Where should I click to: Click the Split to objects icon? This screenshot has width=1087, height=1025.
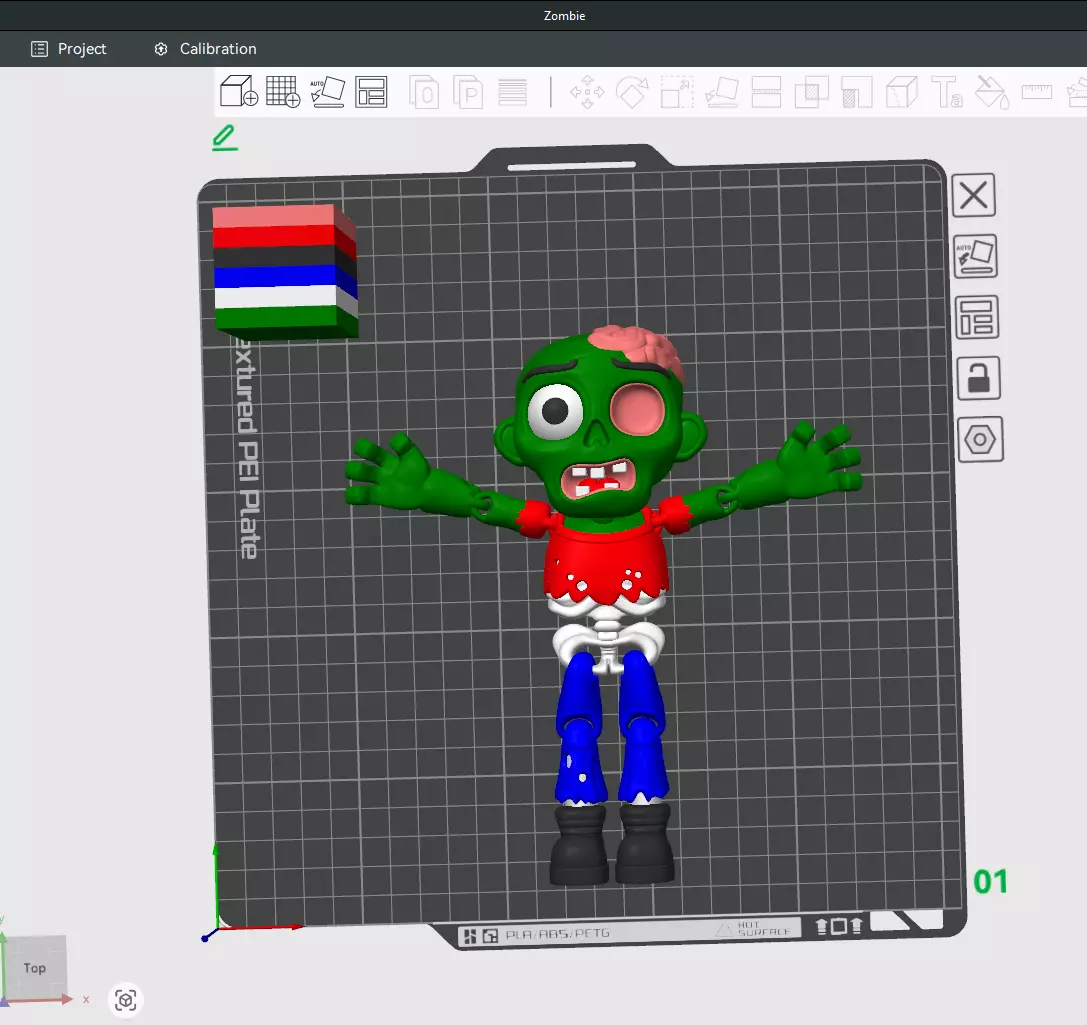424,91
